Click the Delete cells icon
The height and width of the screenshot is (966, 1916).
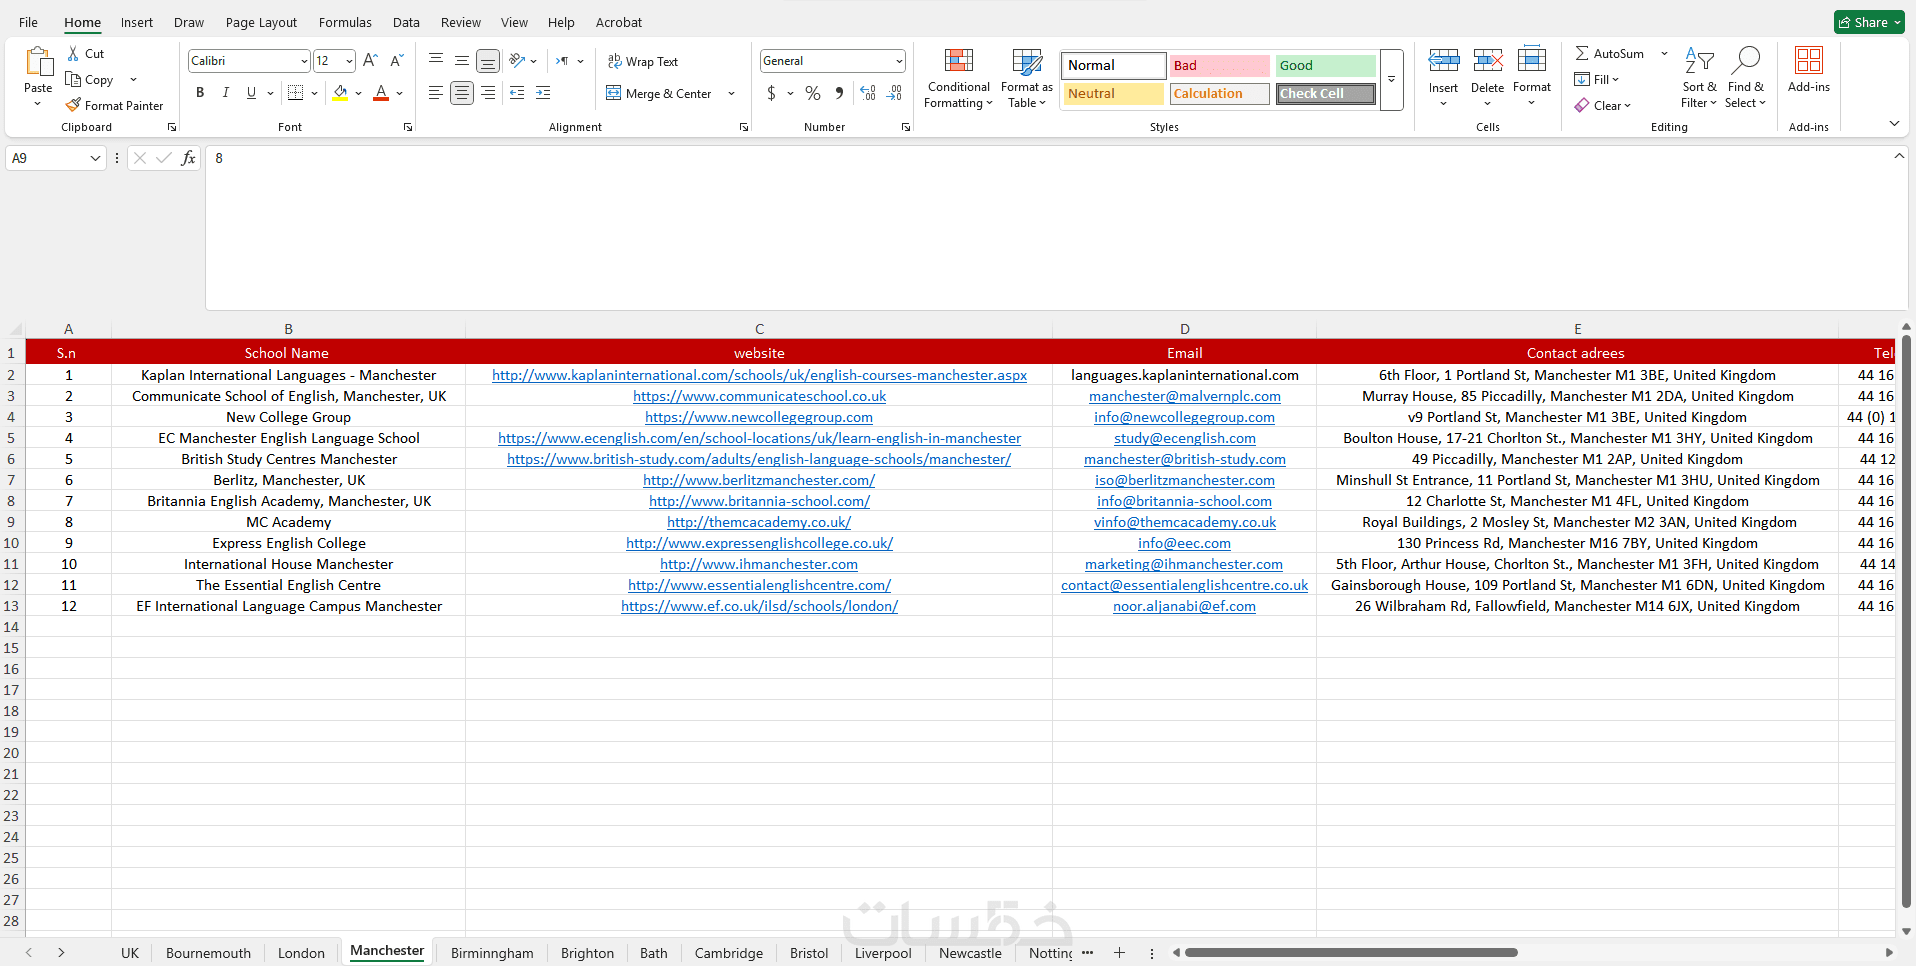tap(1487, 60)
